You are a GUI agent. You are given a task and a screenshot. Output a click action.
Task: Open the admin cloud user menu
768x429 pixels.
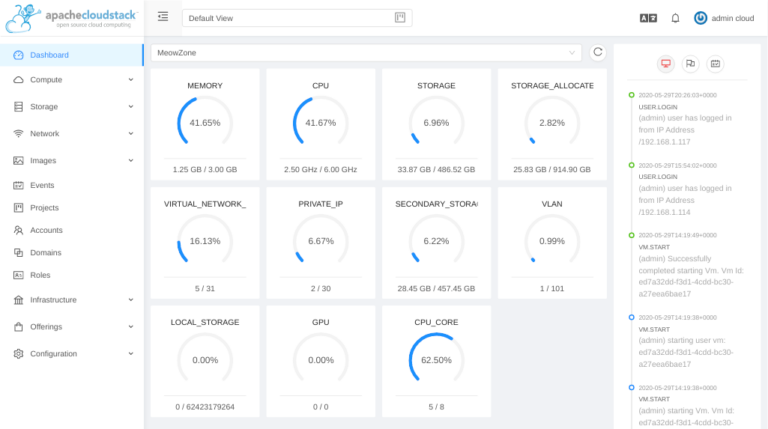pyautogui.click(x=724, y=18)
